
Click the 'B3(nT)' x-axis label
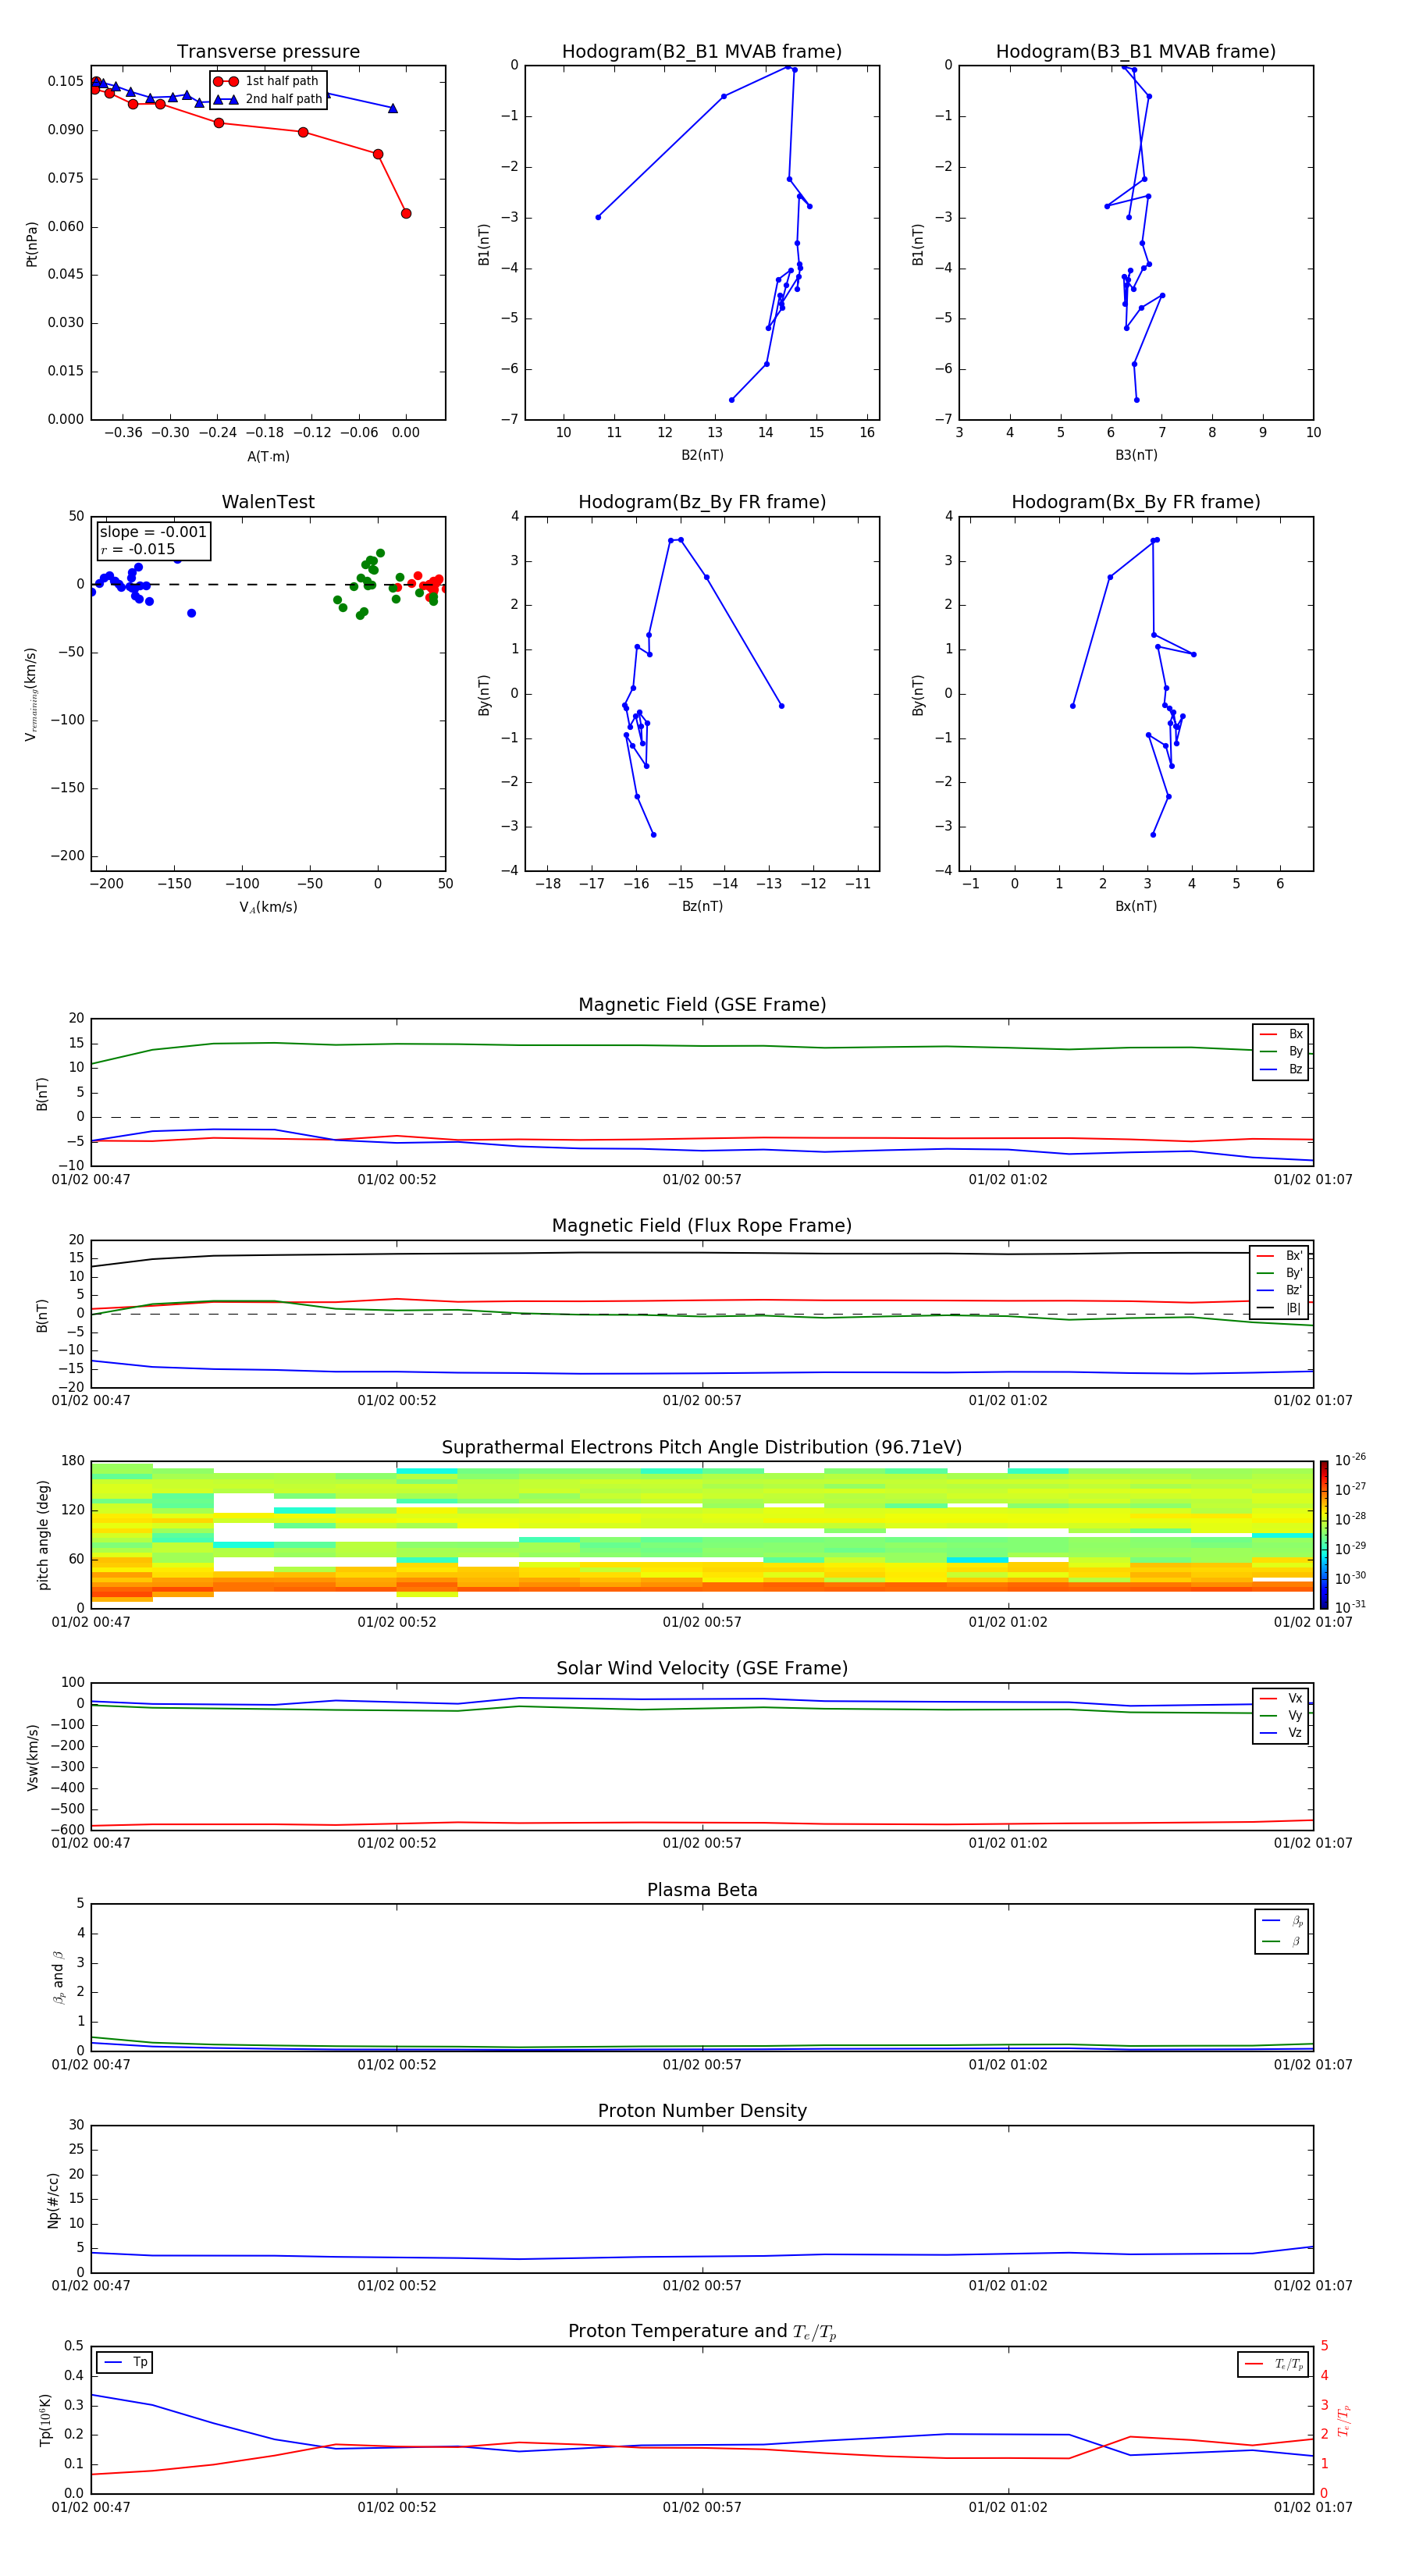pos(1136,455)
